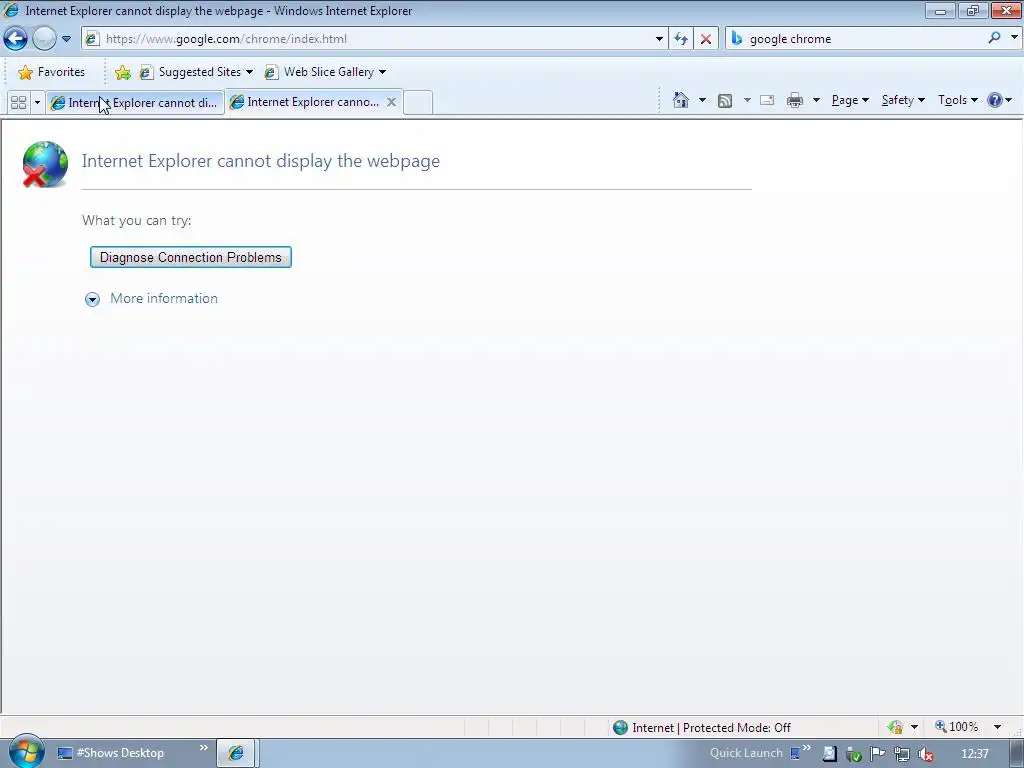Screen dimensions: 1024x768
Task: Open the search provider dropdown arrow
Action: (1014, 37)
